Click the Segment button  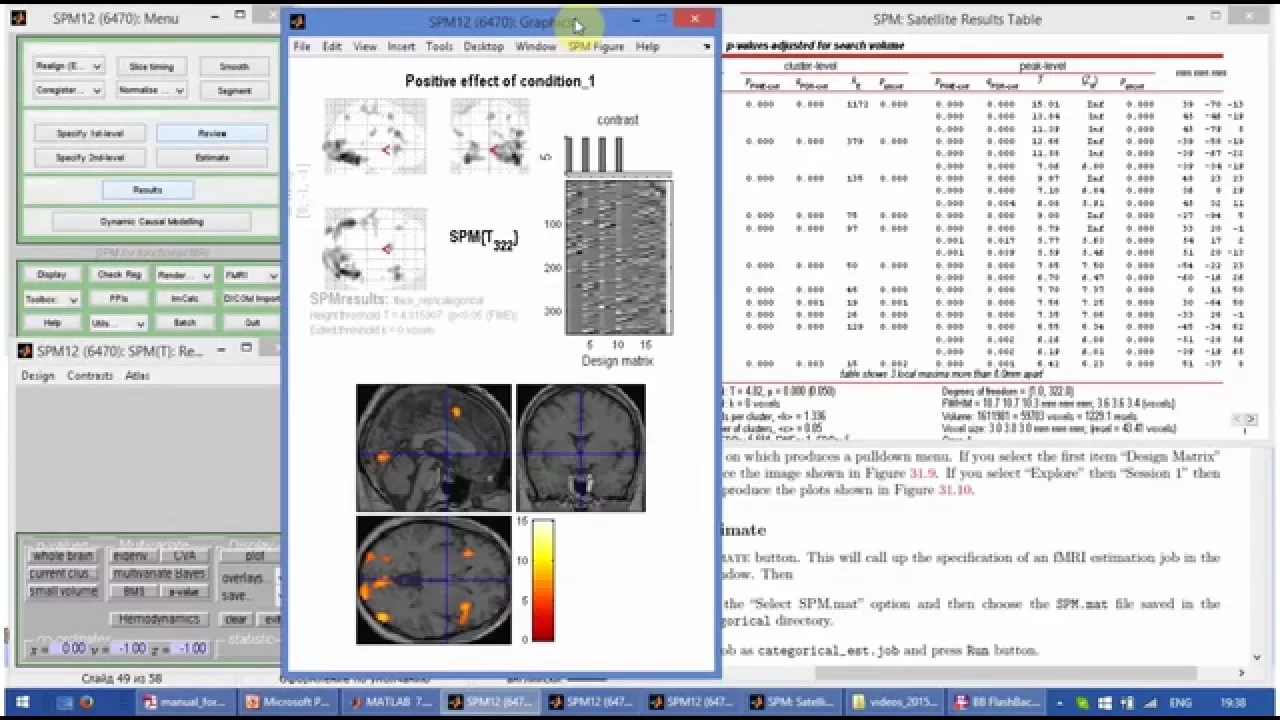[x=234, y=90]
